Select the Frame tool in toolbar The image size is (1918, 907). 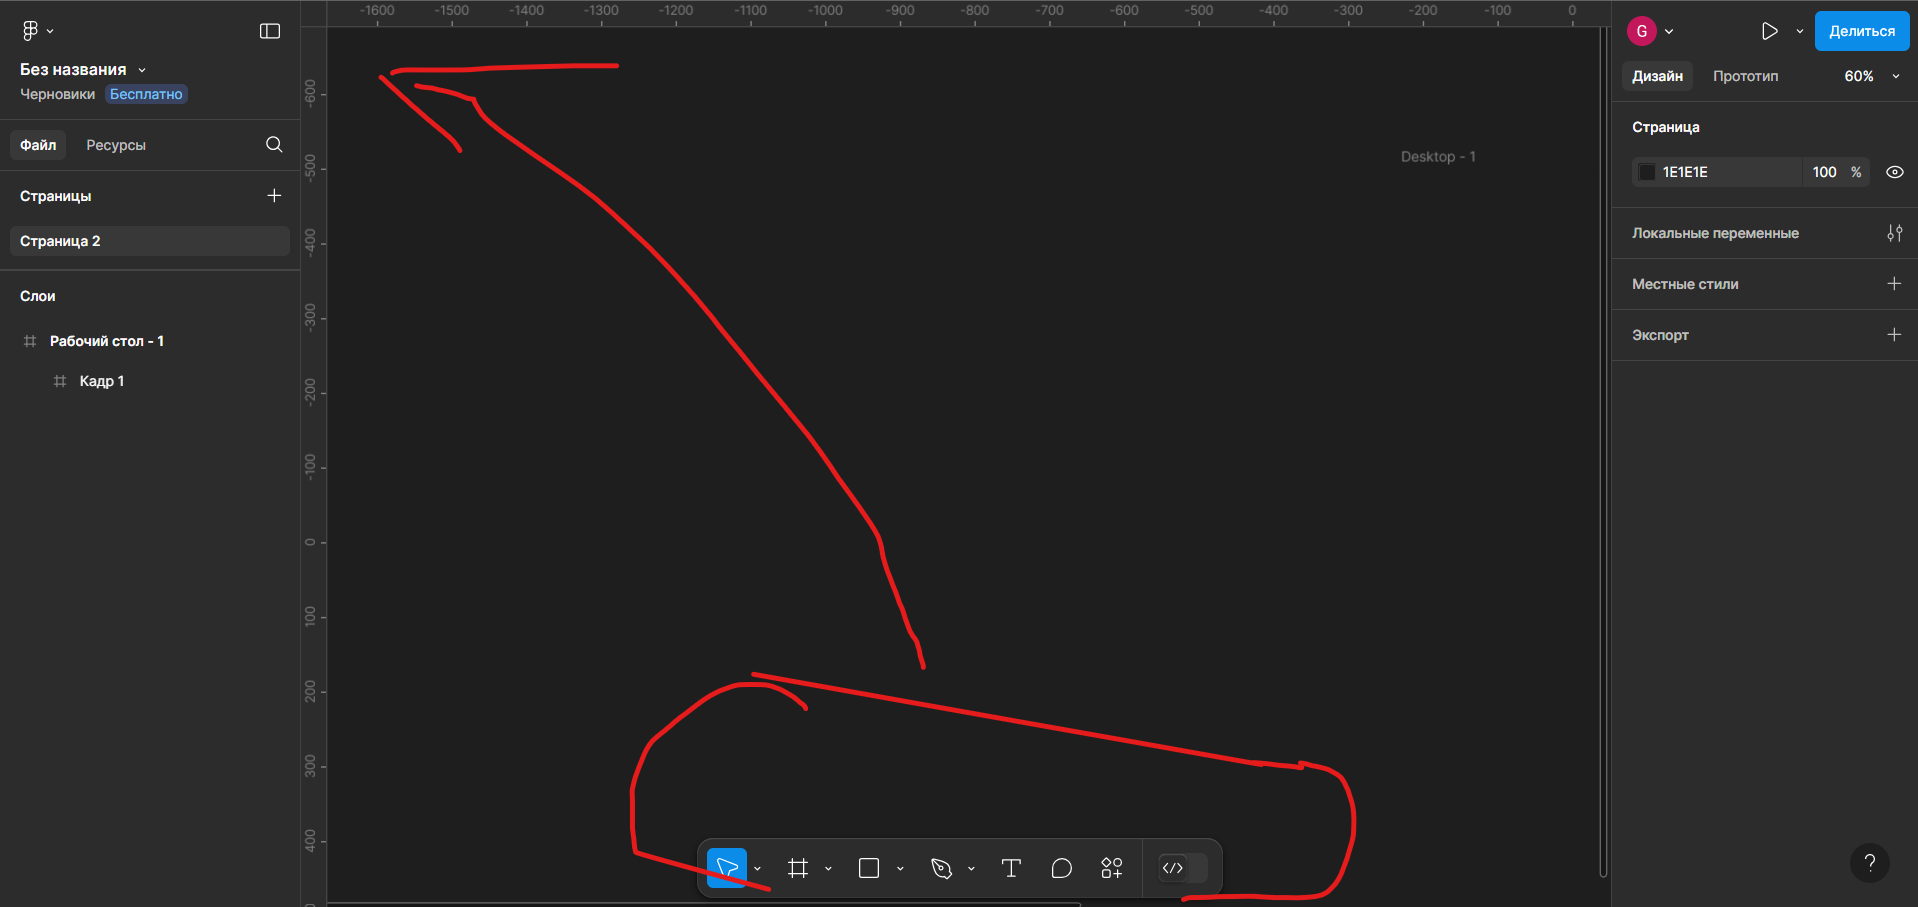click(798, 868)
